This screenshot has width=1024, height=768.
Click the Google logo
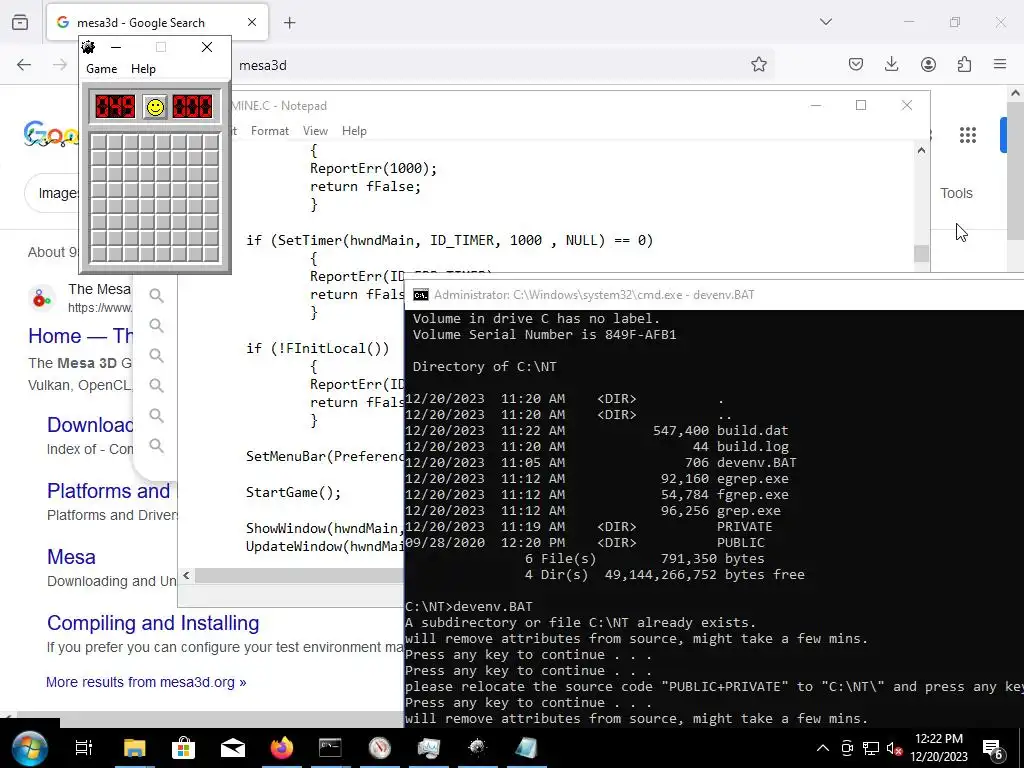tap(51, 135)
